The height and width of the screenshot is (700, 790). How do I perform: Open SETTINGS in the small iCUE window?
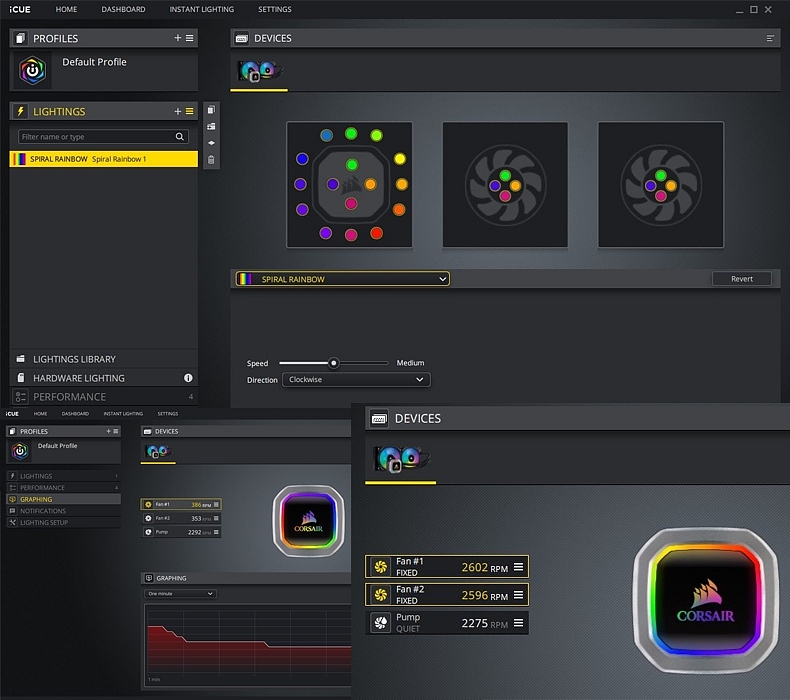click(168, 414)
